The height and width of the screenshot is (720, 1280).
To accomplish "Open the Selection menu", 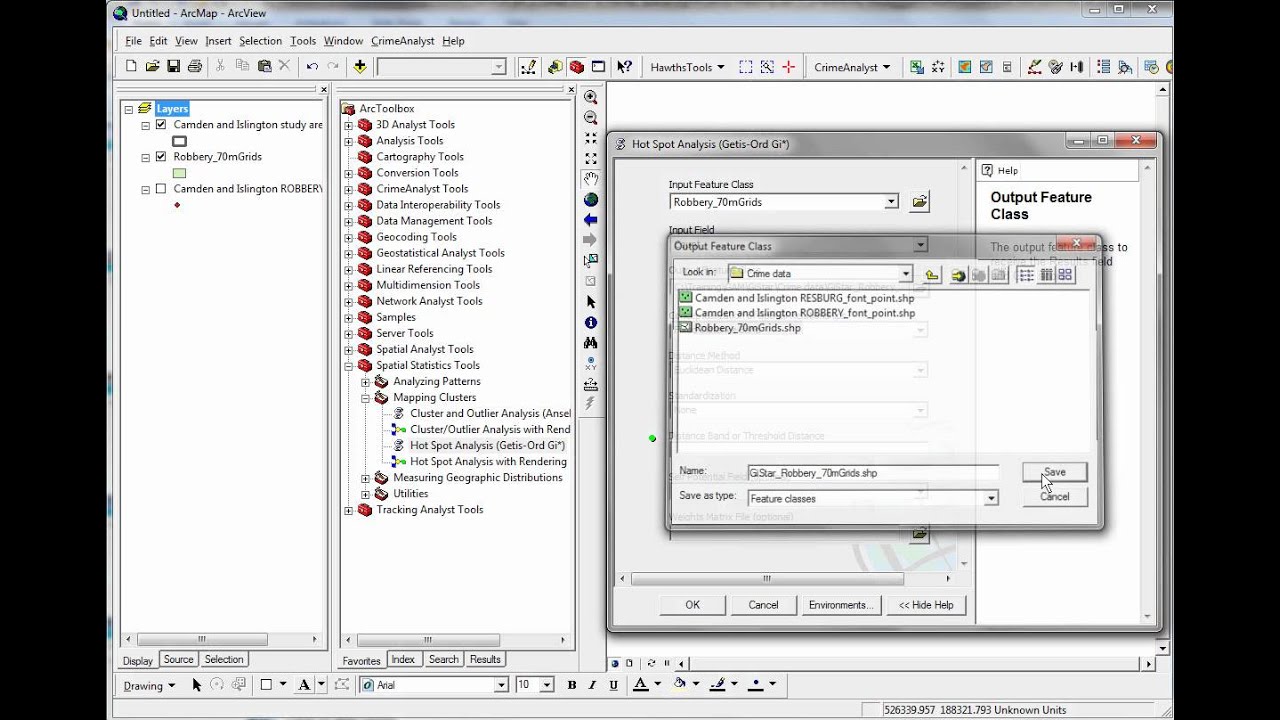I will 260,41.
